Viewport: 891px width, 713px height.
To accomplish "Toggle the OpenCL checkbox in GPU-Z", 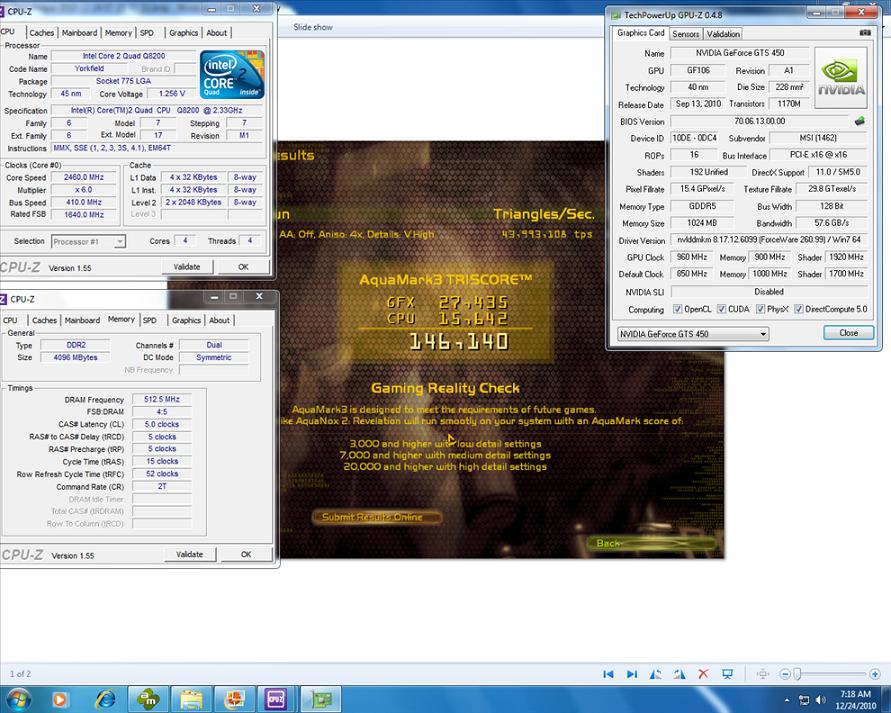I will tap(677, 309).
